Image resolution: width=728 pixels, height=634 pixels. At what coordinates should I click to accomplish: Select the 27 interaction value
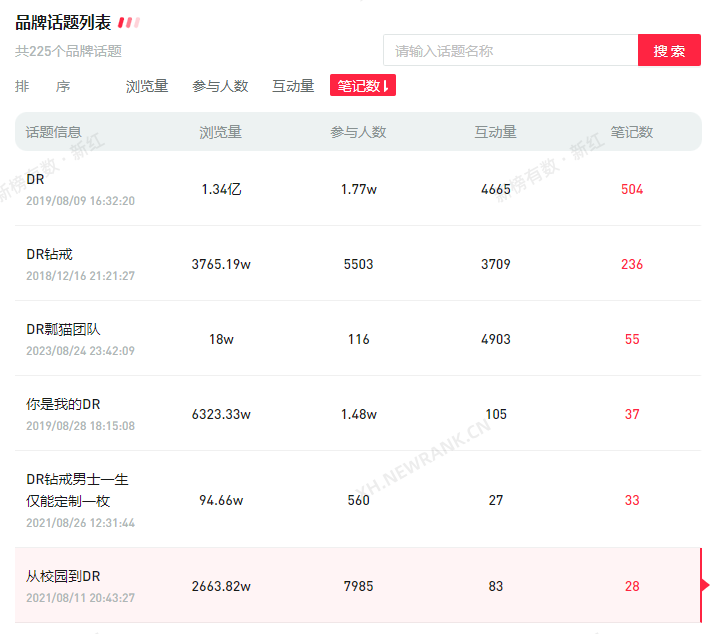[496, 500]
